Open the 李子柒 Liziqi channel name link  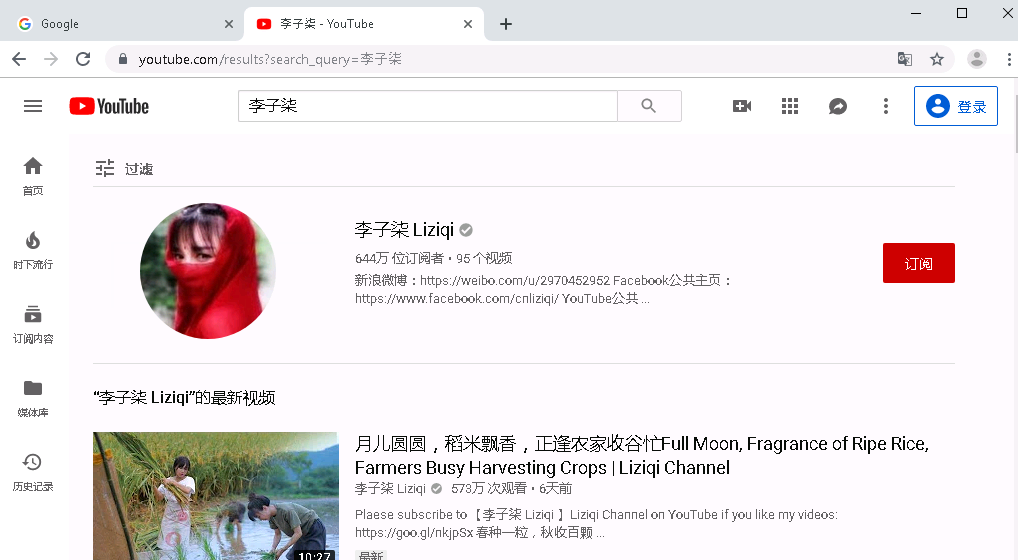pos(404,230)
